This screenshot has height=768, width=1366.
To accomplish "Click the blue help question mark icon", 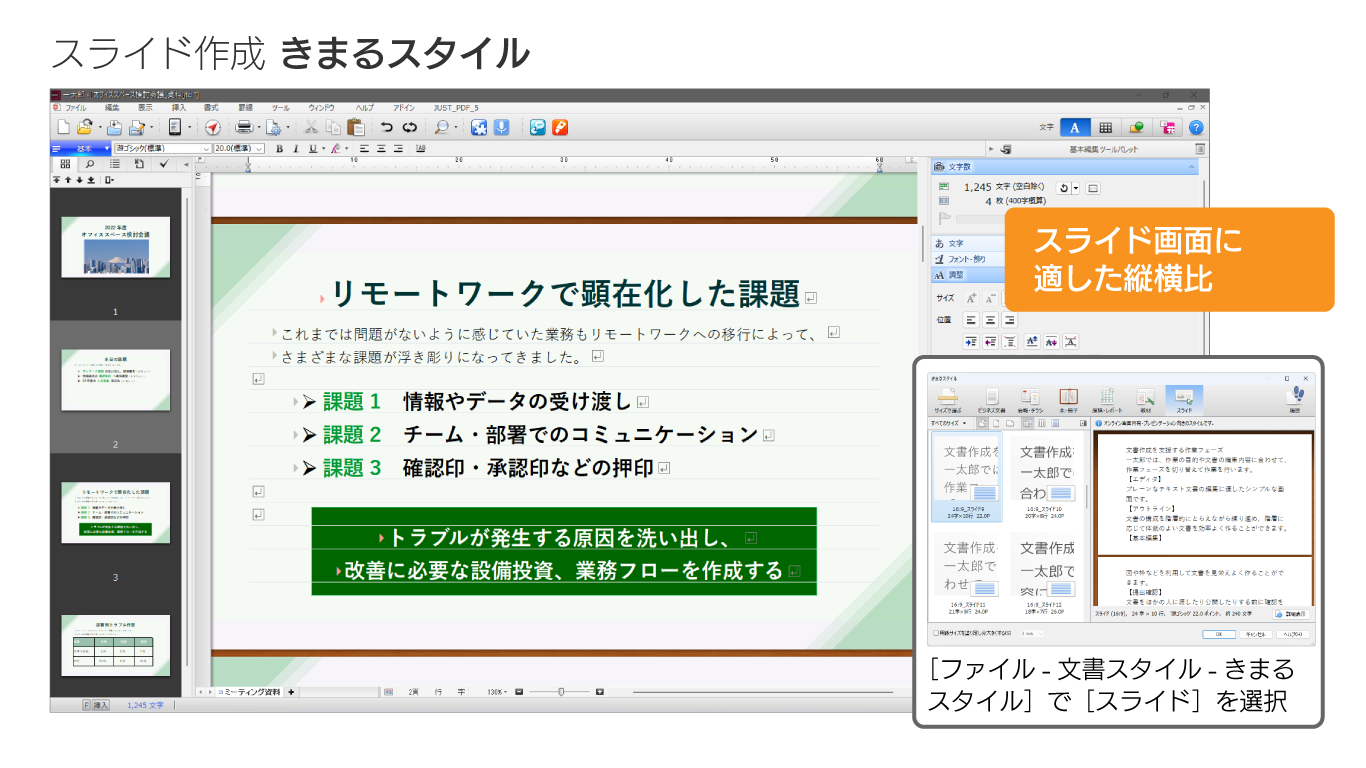I will coord(1195,127).
